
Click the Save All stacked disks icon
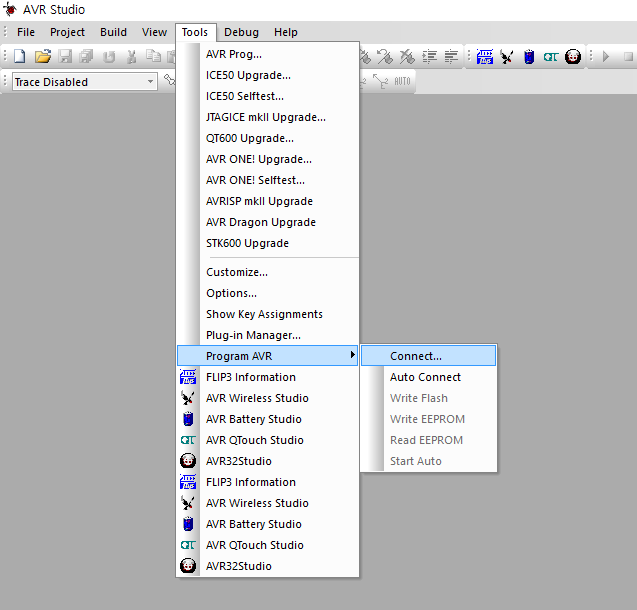click(x=86, y=56)
